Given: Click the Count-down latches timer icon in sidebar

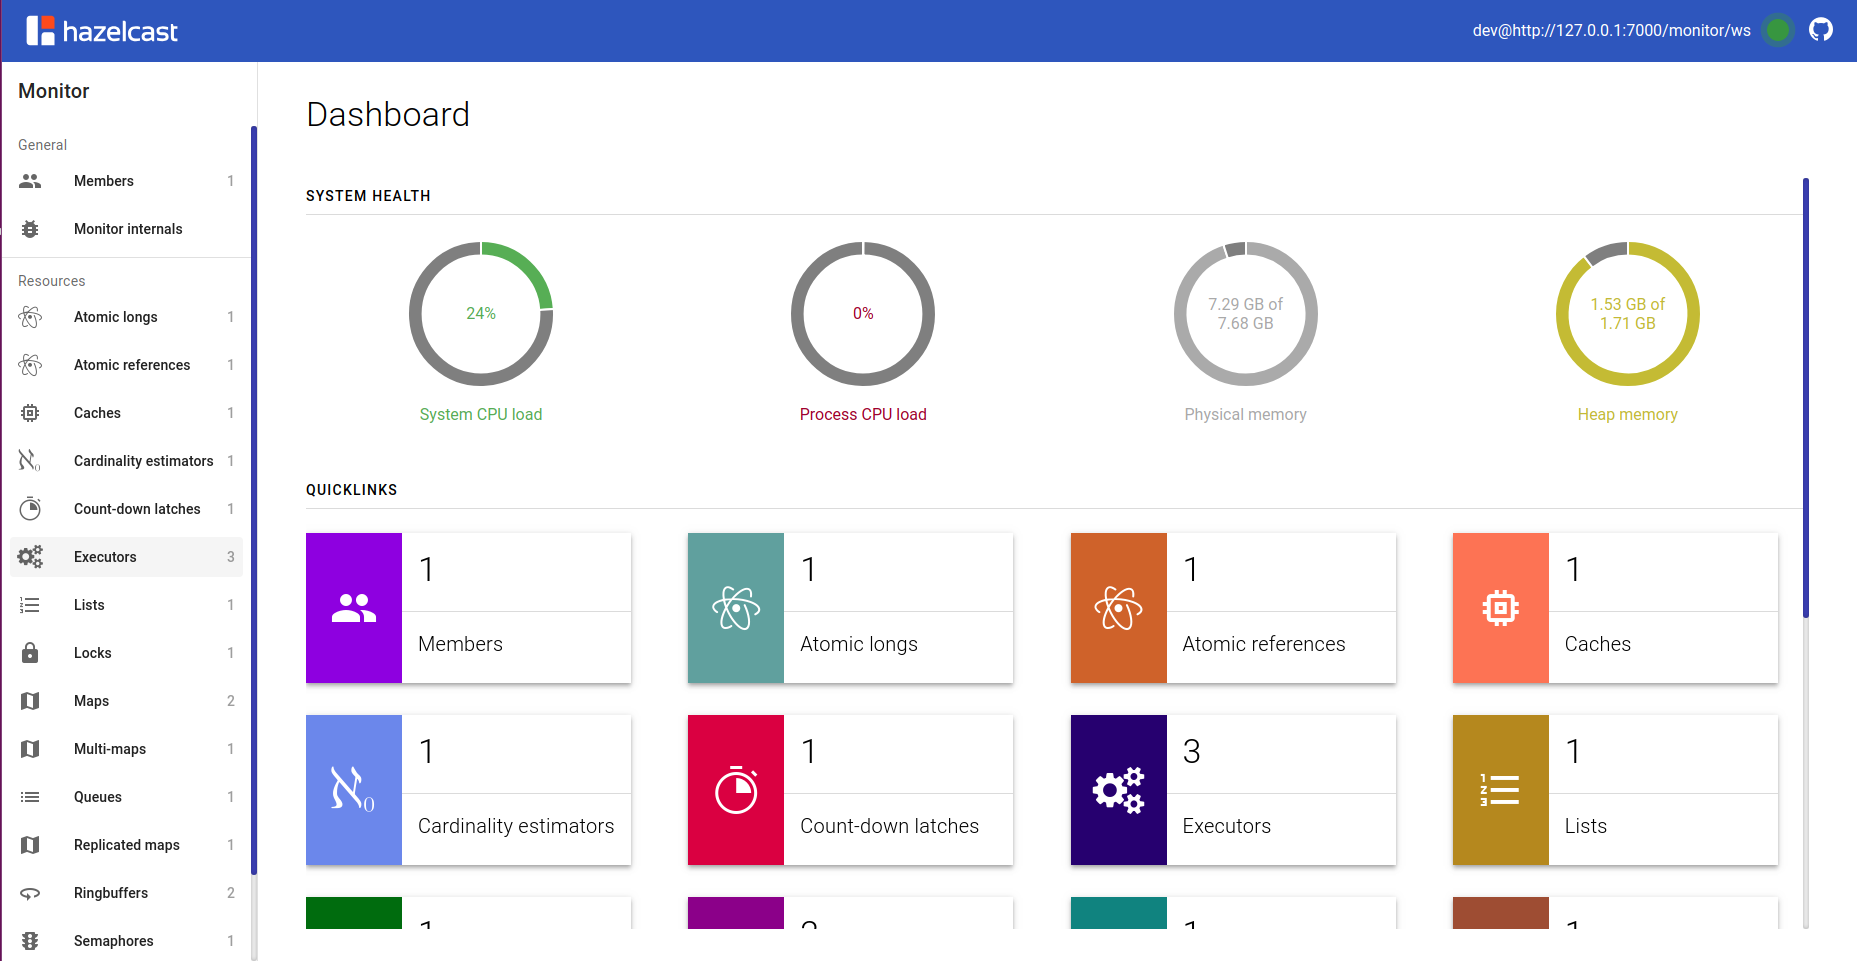Looking at the screenshot, I should coord(30,509).
